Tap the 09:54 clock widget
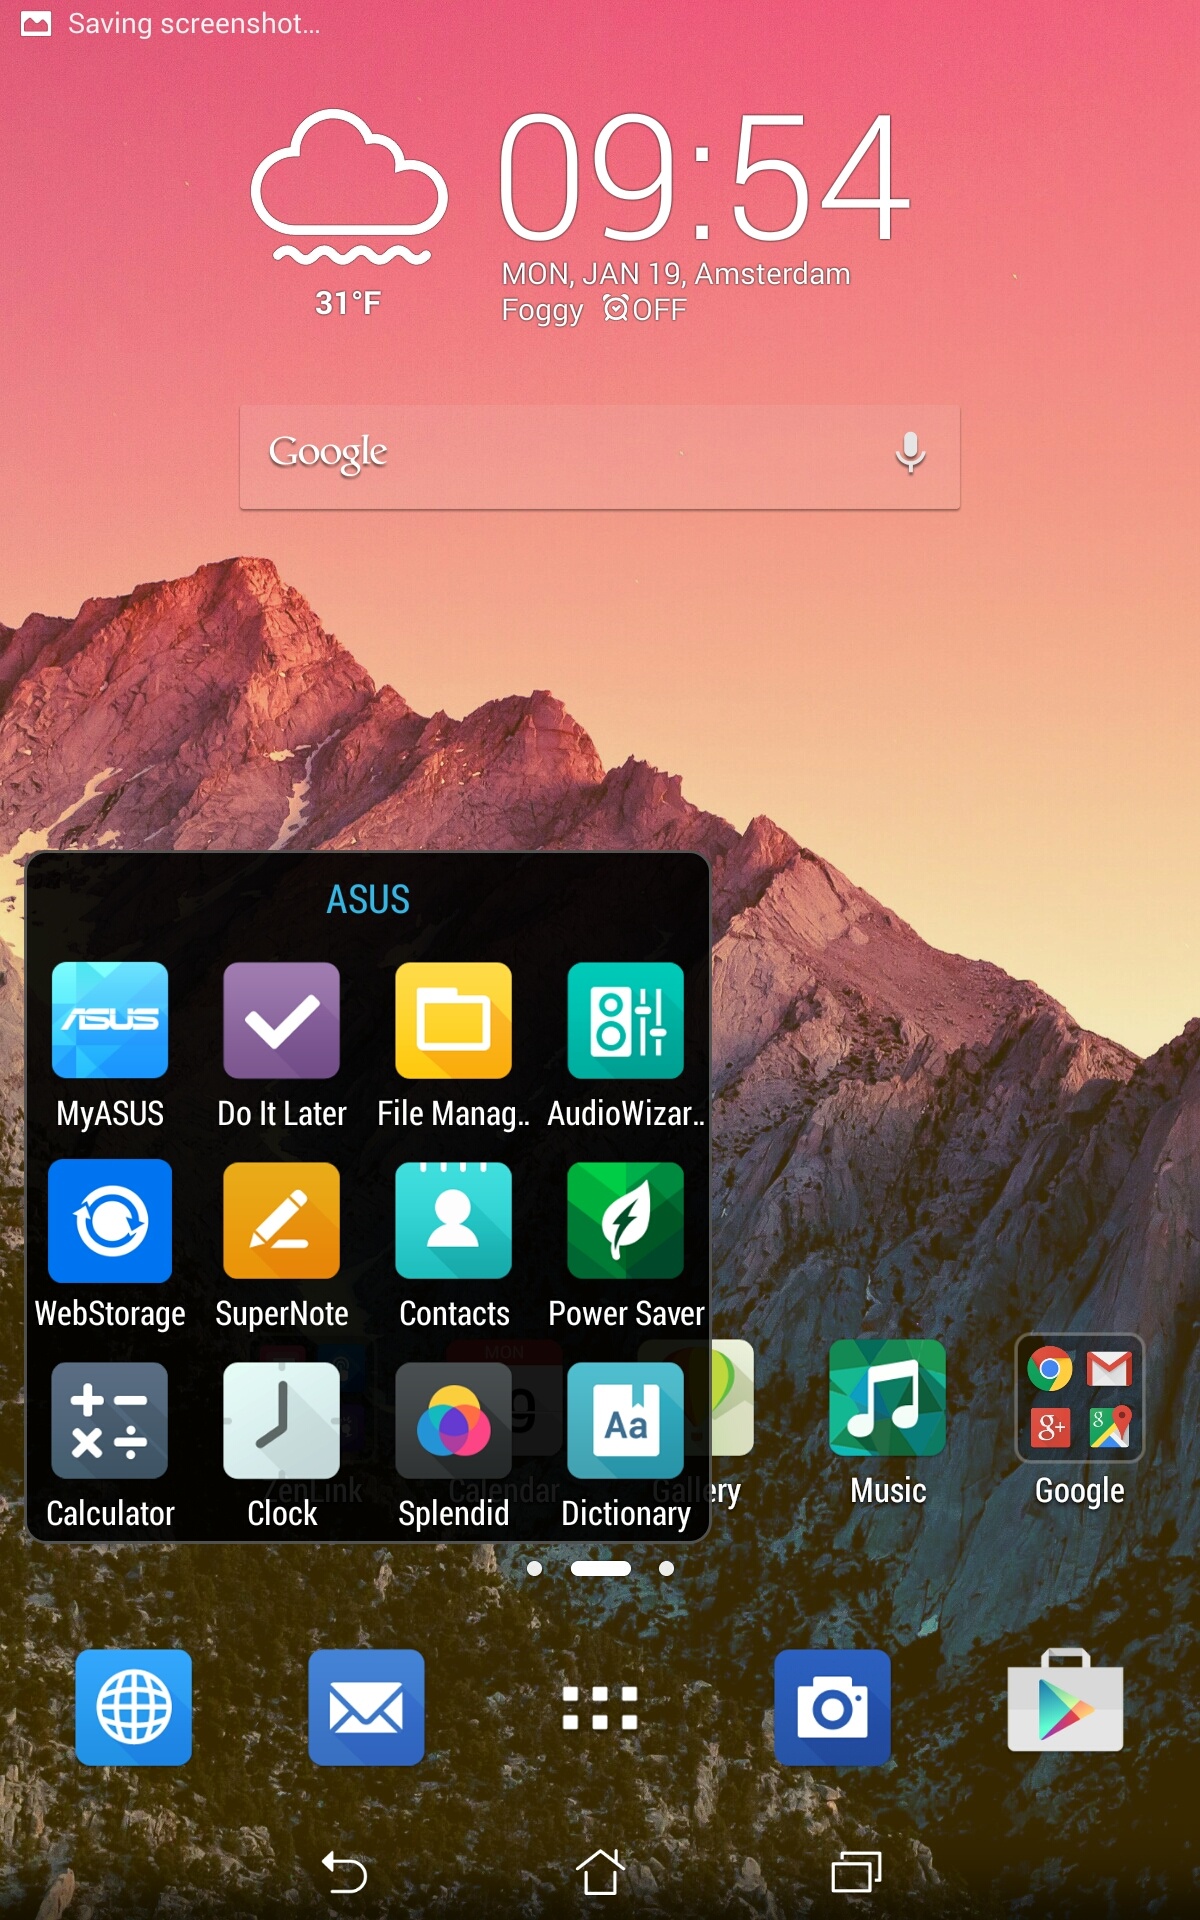The image size is (1200, 1920). pos(704,177)
